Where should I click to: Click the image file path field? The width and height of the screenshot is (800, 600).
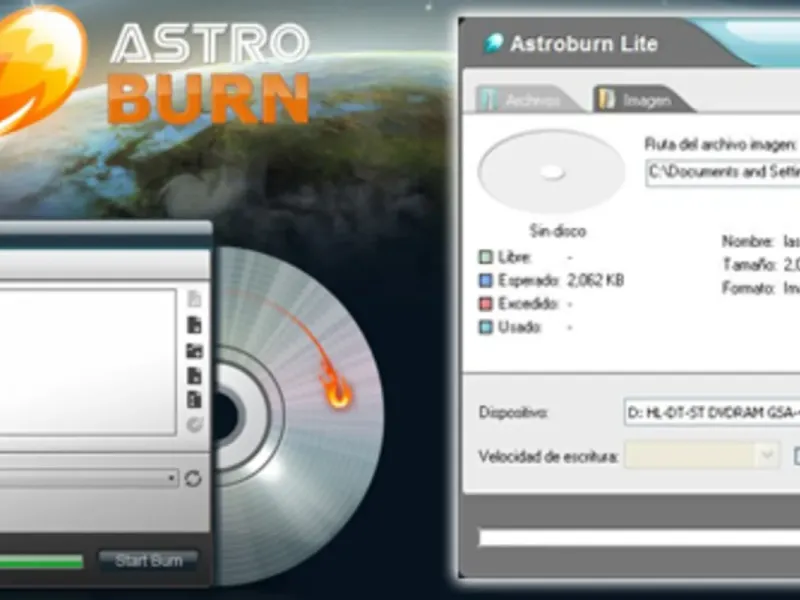(722, 173)
